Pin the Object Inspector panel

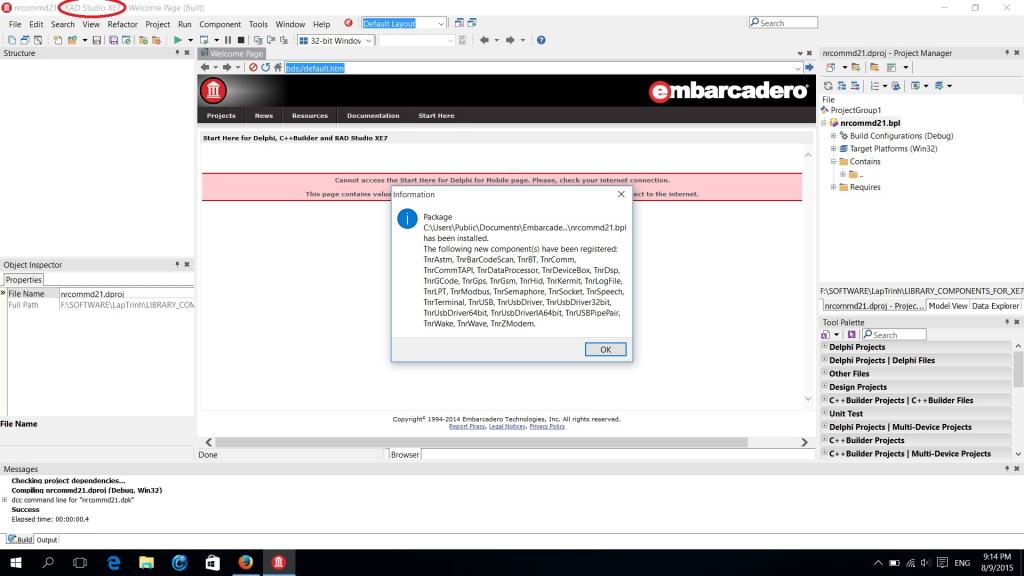[x=177, y=264]
